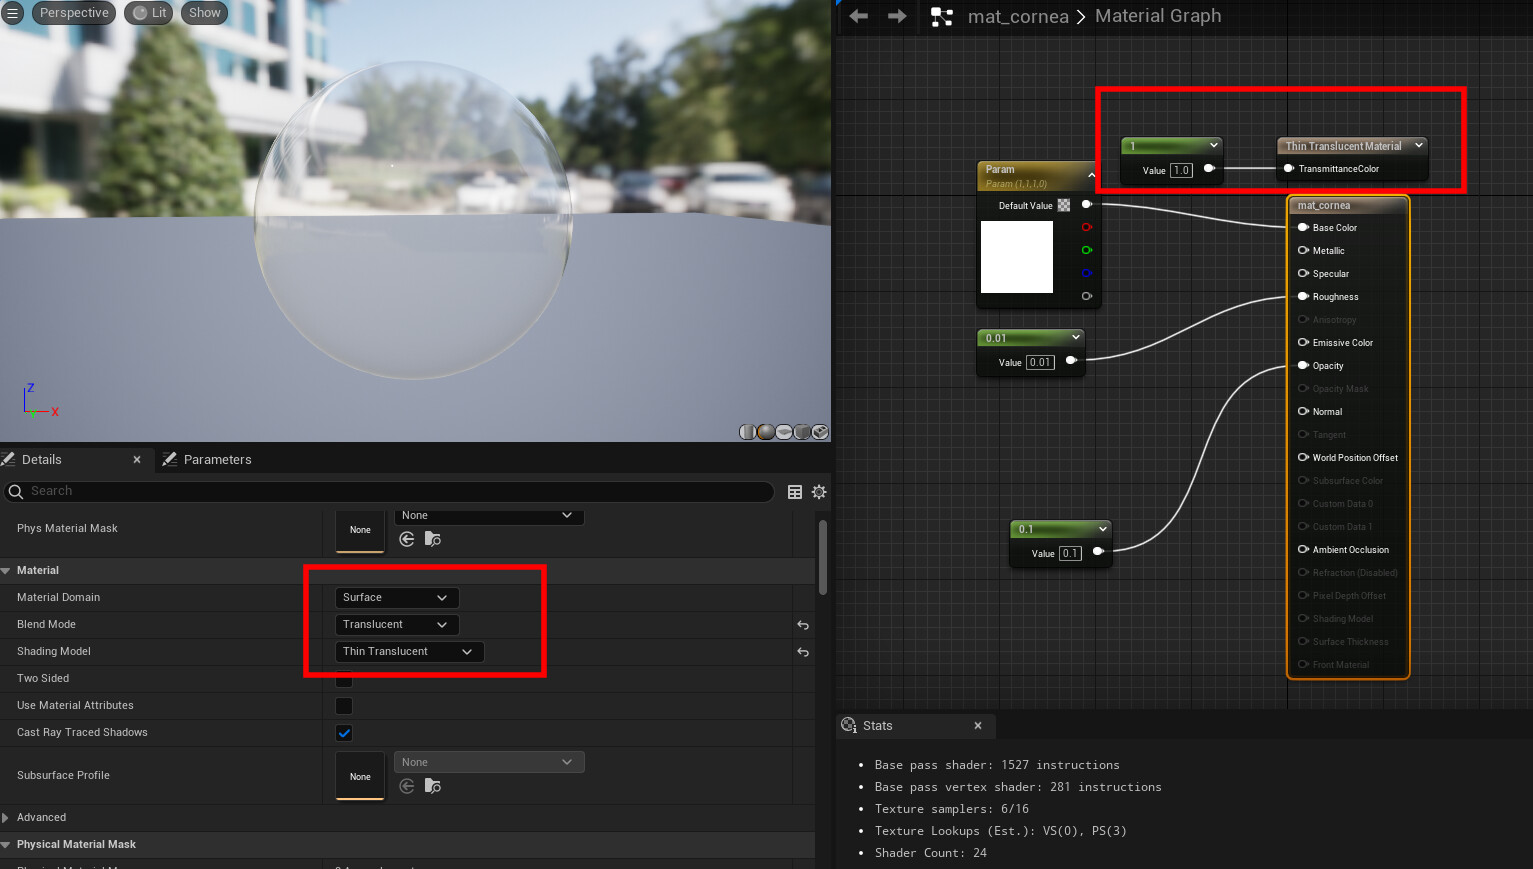Select the sphere preview mesh shape
This screenshot has height=869, width=1533.
[x=766, y=431]
